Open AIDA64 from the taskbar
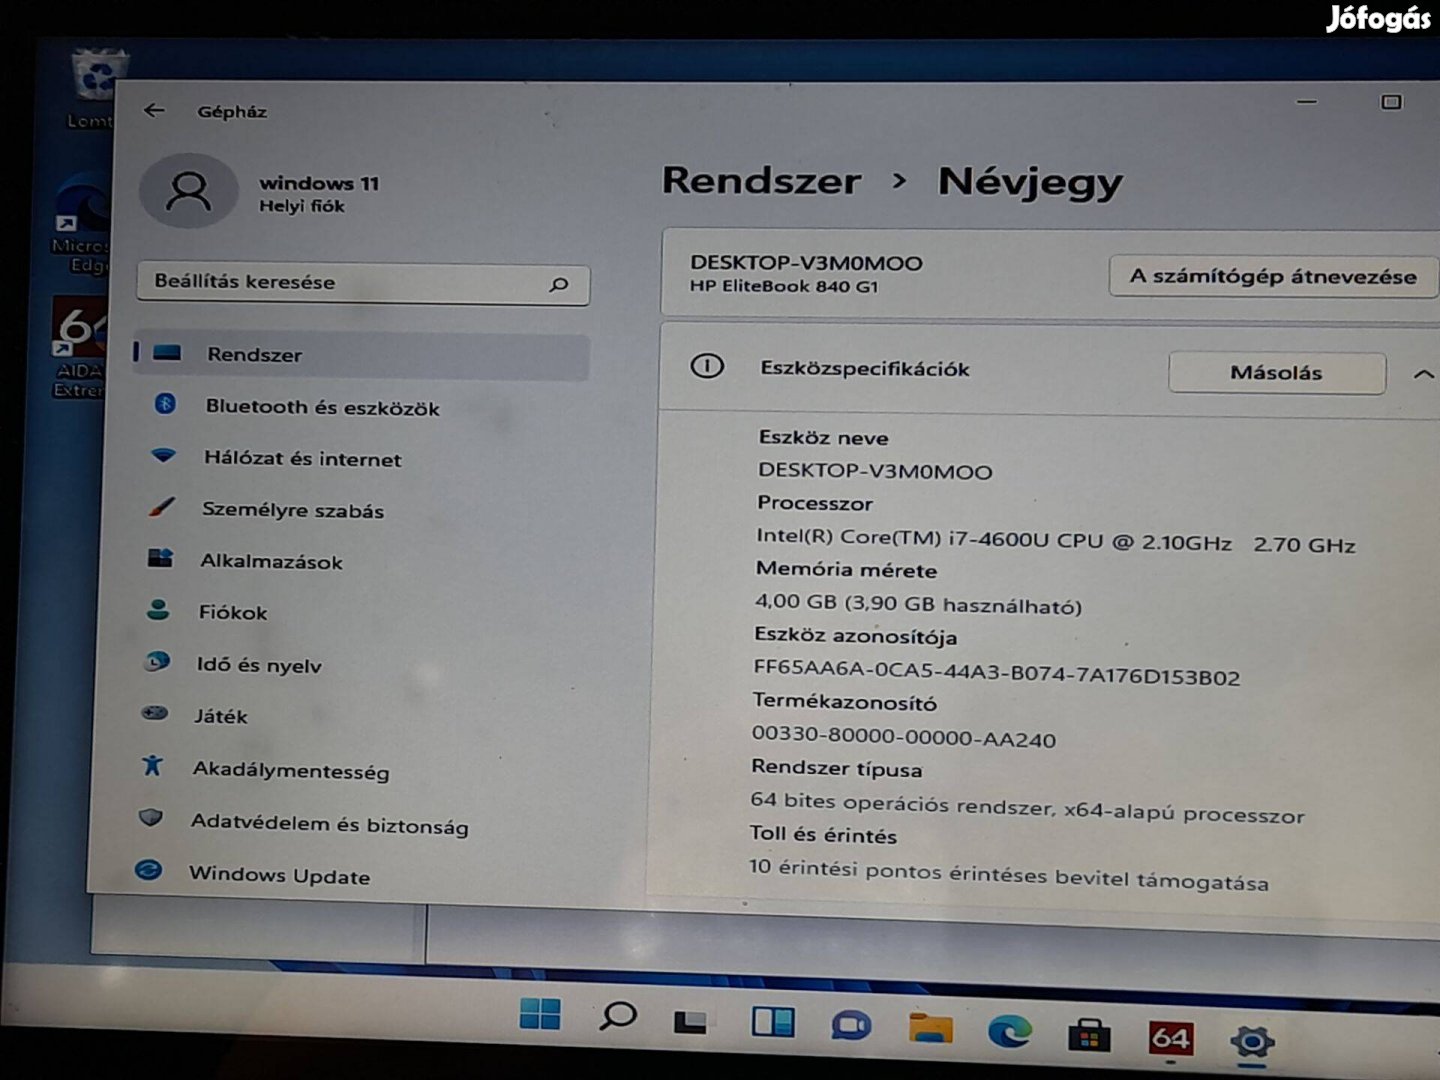The height and width of the screenshot is (1080, 1440). 1170,1038
